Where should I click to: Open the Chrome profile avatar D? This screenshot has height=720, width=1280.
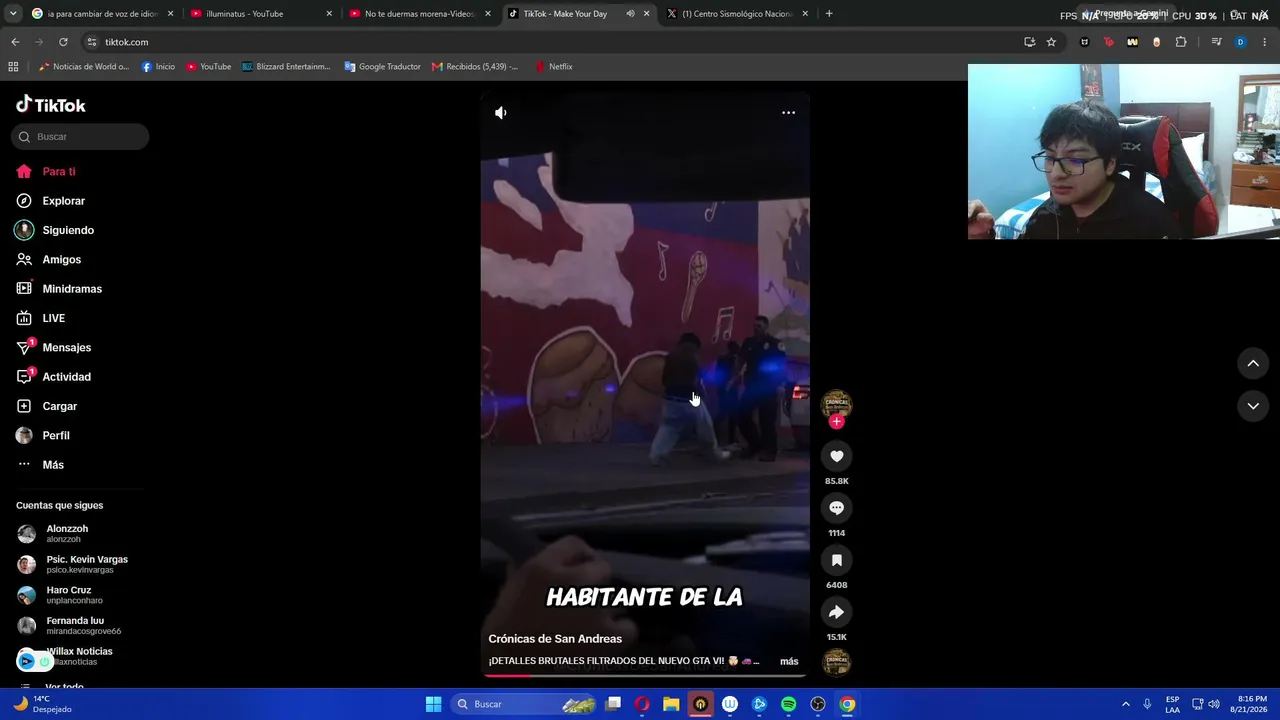[x=1240, y=42]
